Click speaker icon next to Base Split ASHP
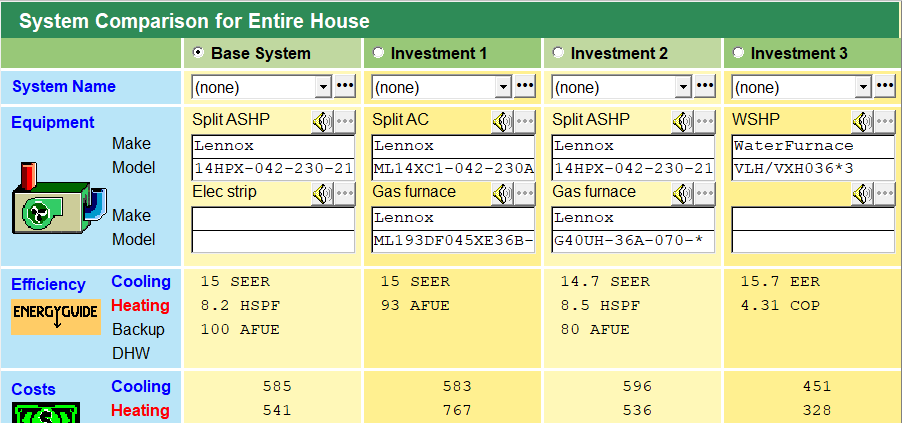This screenshot has width=902, height=423. pyautogui.click(x=323, y=121)
